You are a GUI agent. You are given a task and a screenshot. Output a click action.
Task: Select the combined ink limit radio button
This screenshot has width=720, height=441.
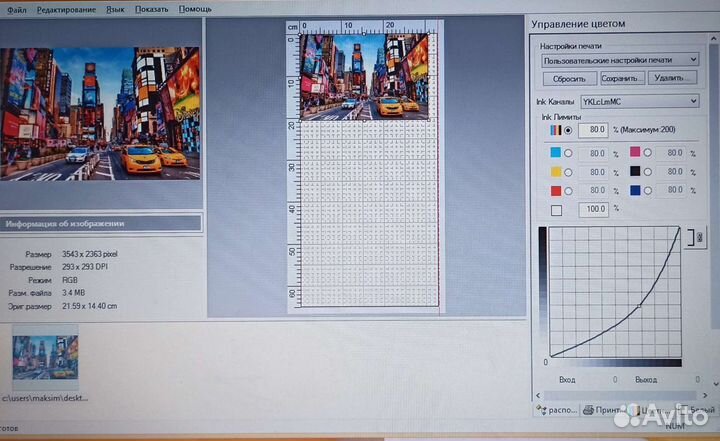point(569,130)
